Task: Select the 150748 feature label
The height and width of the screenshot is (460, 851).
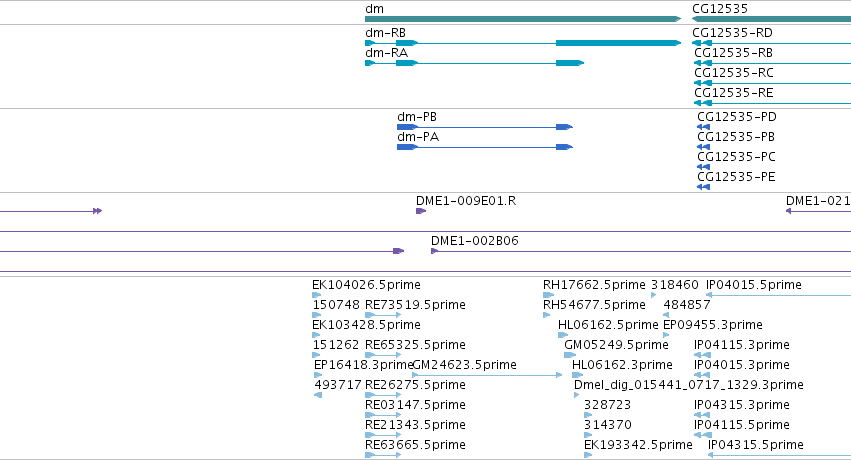Action: point(336,305)
